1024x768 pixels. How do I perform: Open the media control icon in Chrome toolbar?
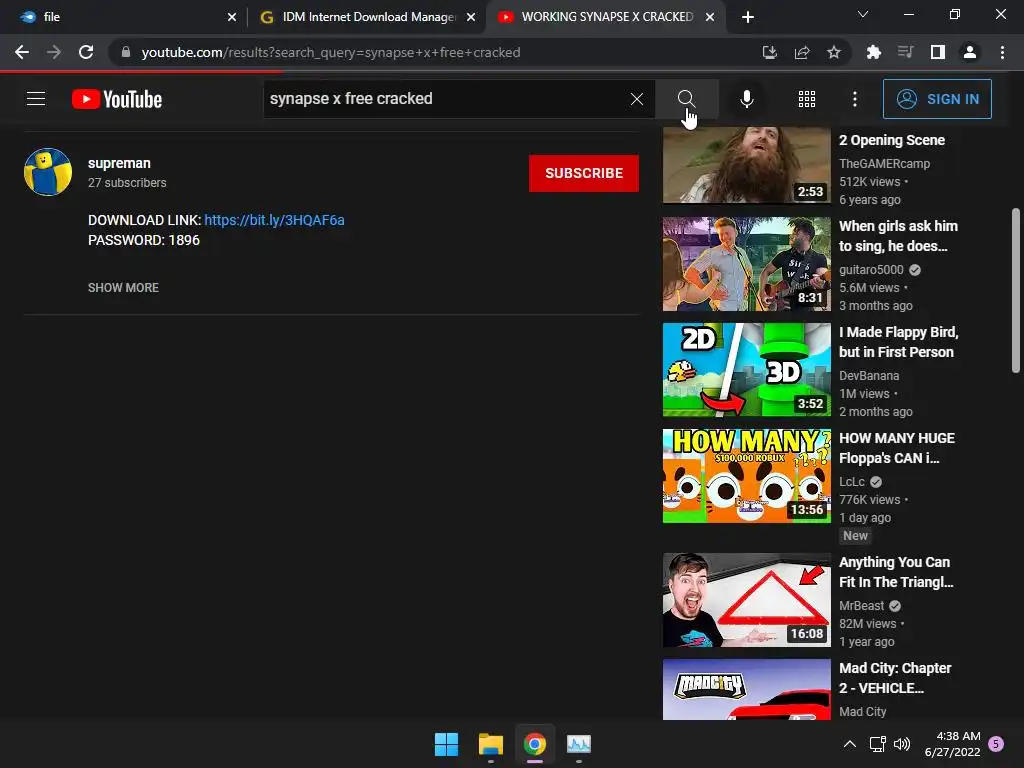coord(905,52)
